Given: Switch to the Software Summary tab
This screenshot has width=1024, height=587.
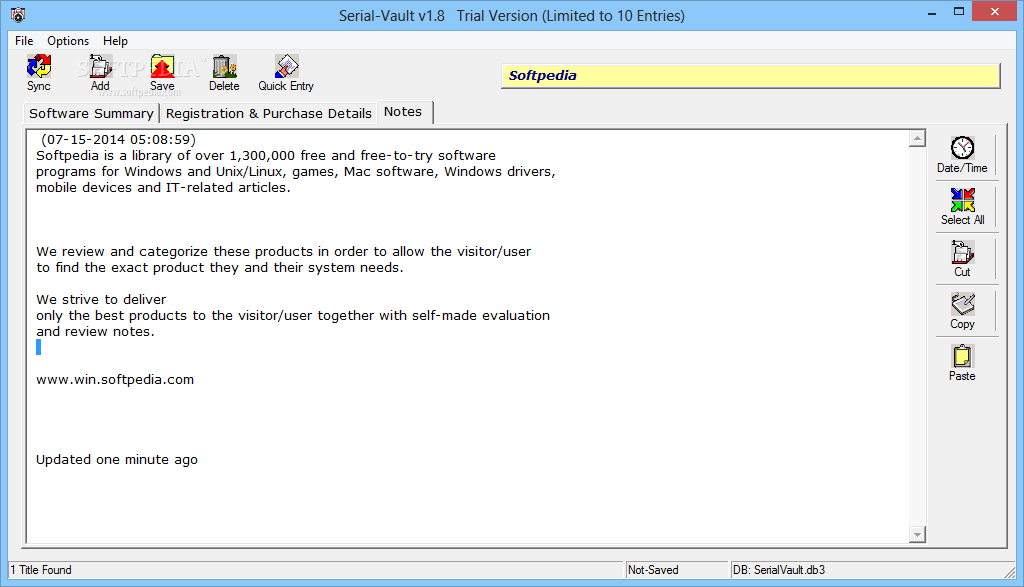Looking at the screenshot, I should click(x=91, y=113).
